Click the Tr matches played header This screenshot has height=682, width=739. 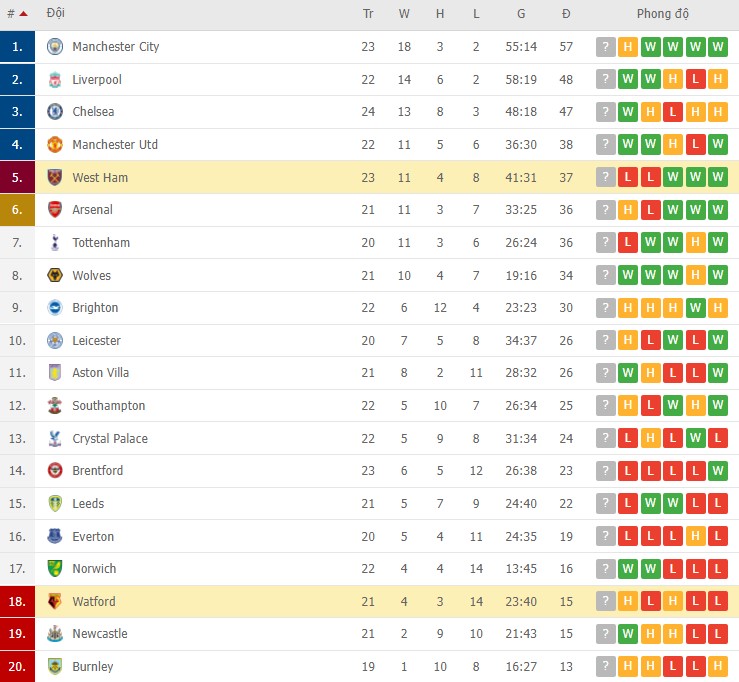click(368, 14)
